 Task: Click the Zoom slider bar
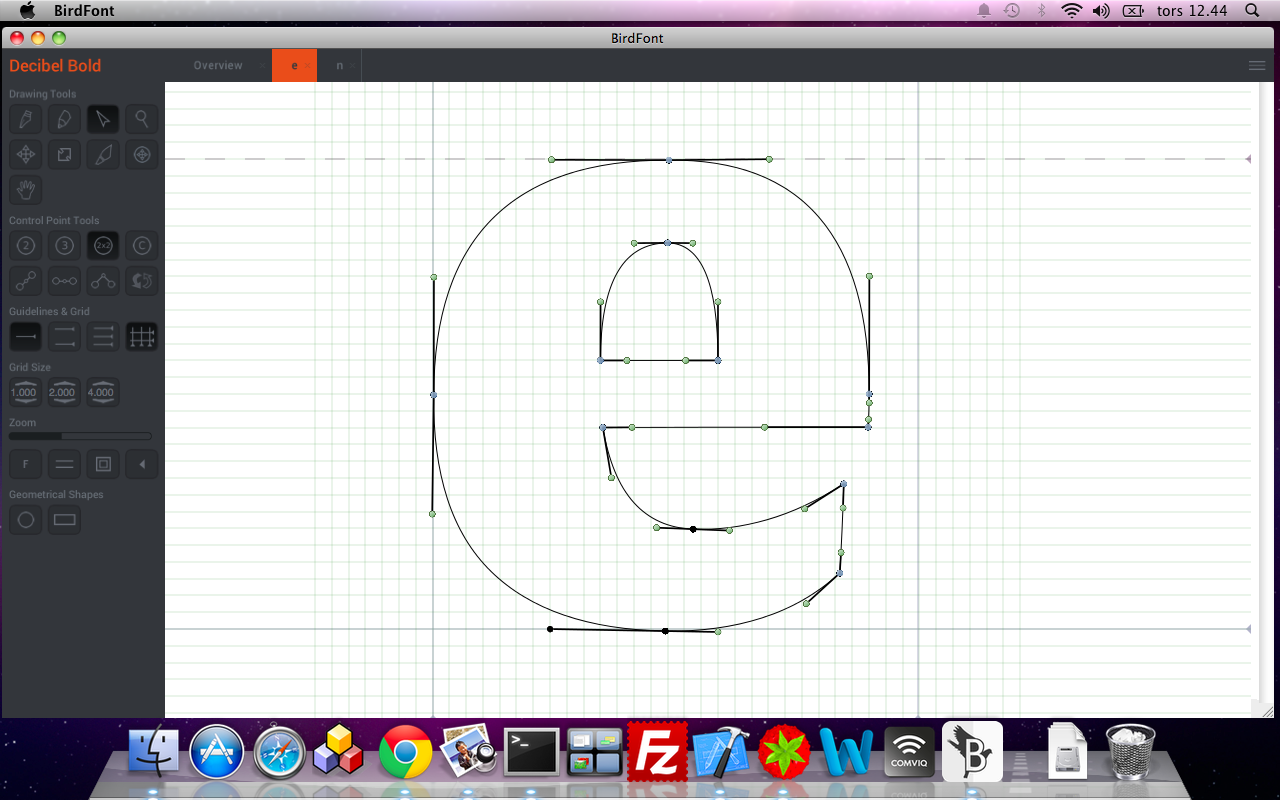pos(80,436)
